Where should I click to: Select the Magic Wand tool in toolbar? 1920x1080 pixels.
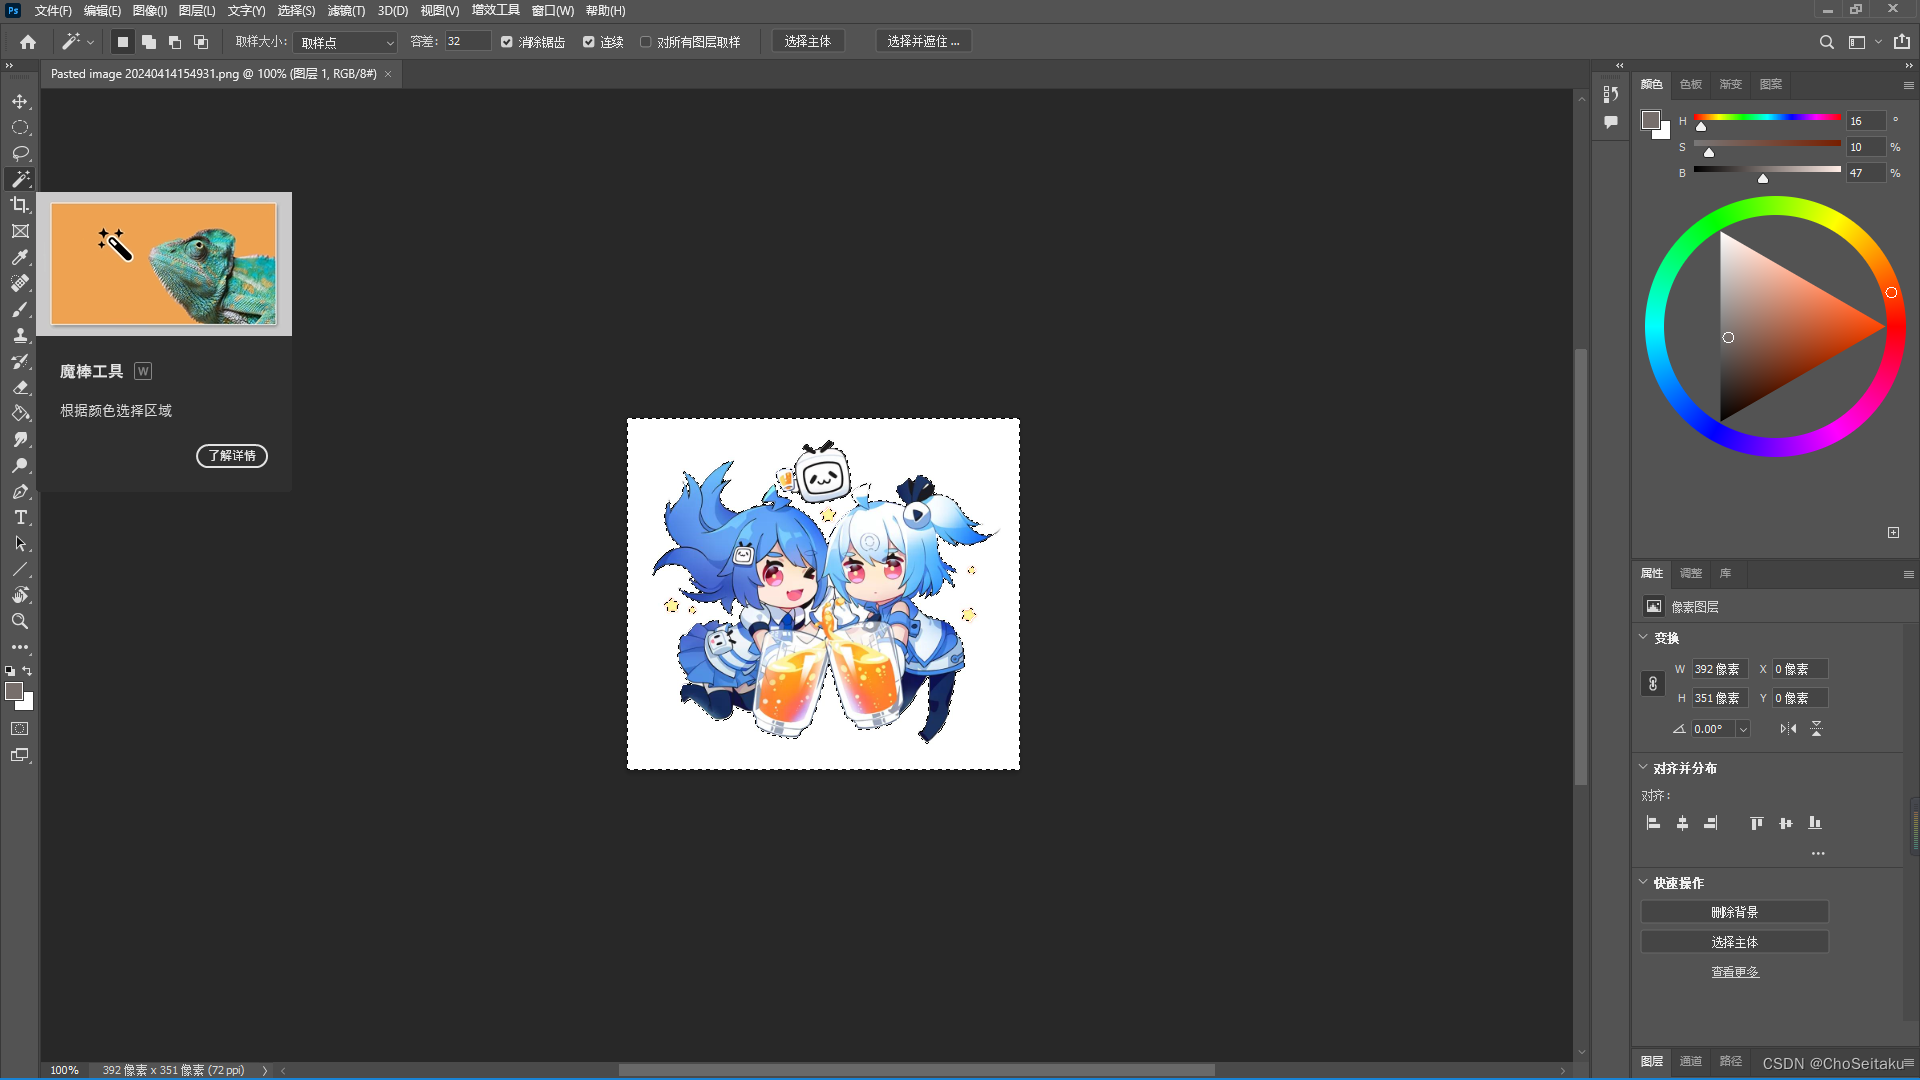tap(20, 179)
